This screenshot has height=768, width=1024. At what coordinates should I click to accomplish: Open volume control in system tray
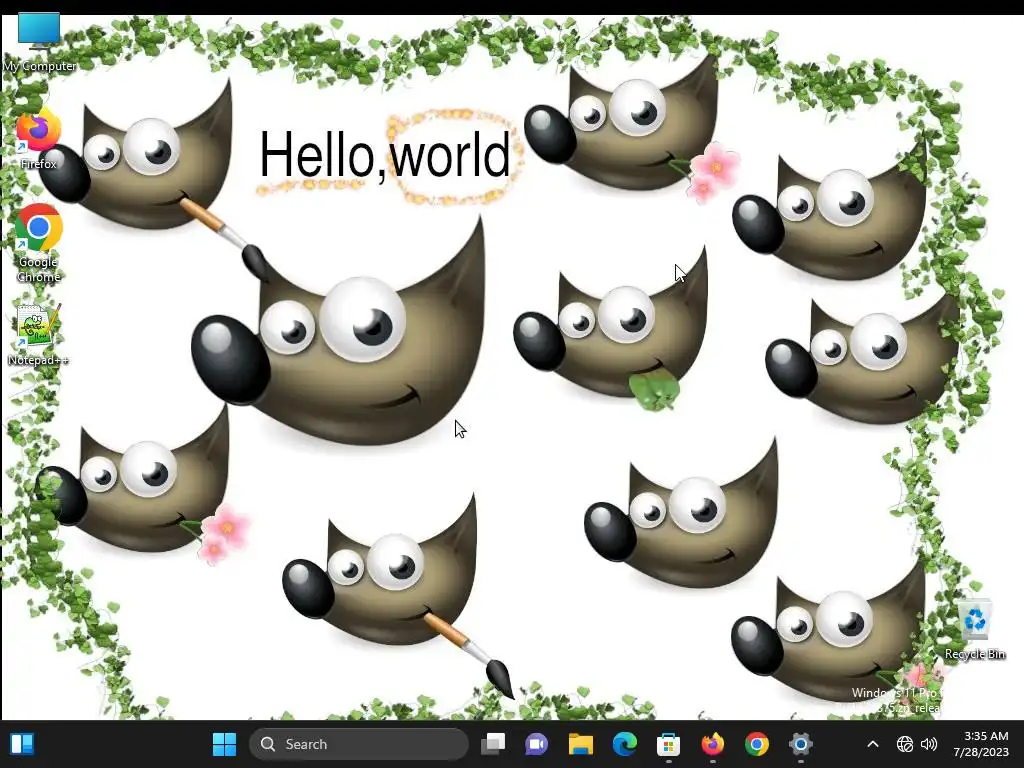pos(929,744)
